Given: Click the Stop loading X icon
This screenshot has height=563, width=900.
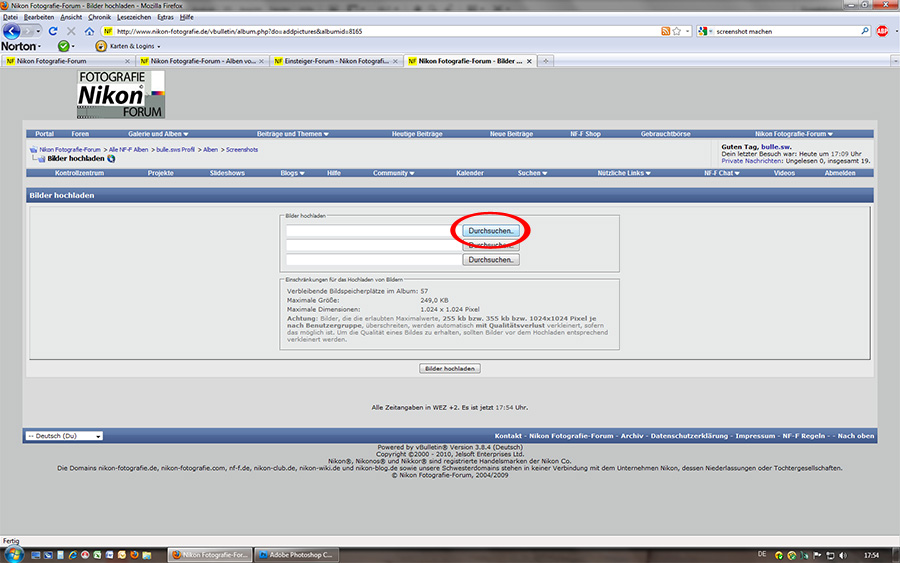Looking at the screenshot, I should click(x=71, y=31).
